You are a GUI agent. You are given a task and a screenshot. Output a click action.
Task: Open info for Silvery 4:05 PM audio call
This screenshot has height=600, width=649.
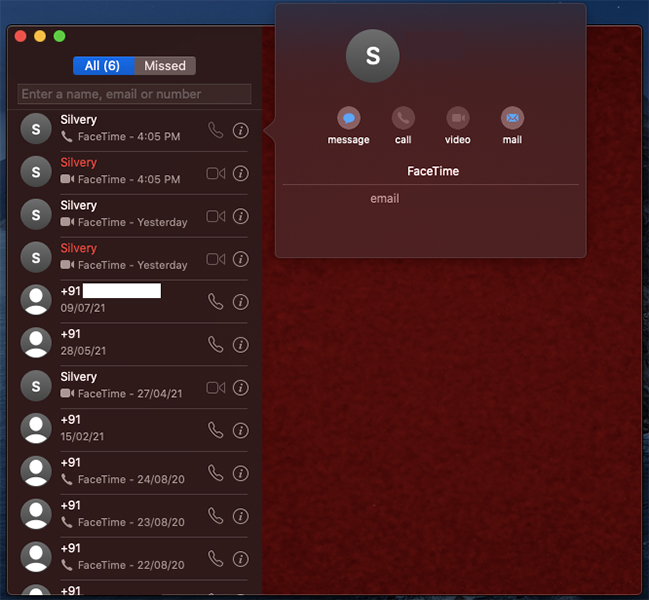point(240,130)
